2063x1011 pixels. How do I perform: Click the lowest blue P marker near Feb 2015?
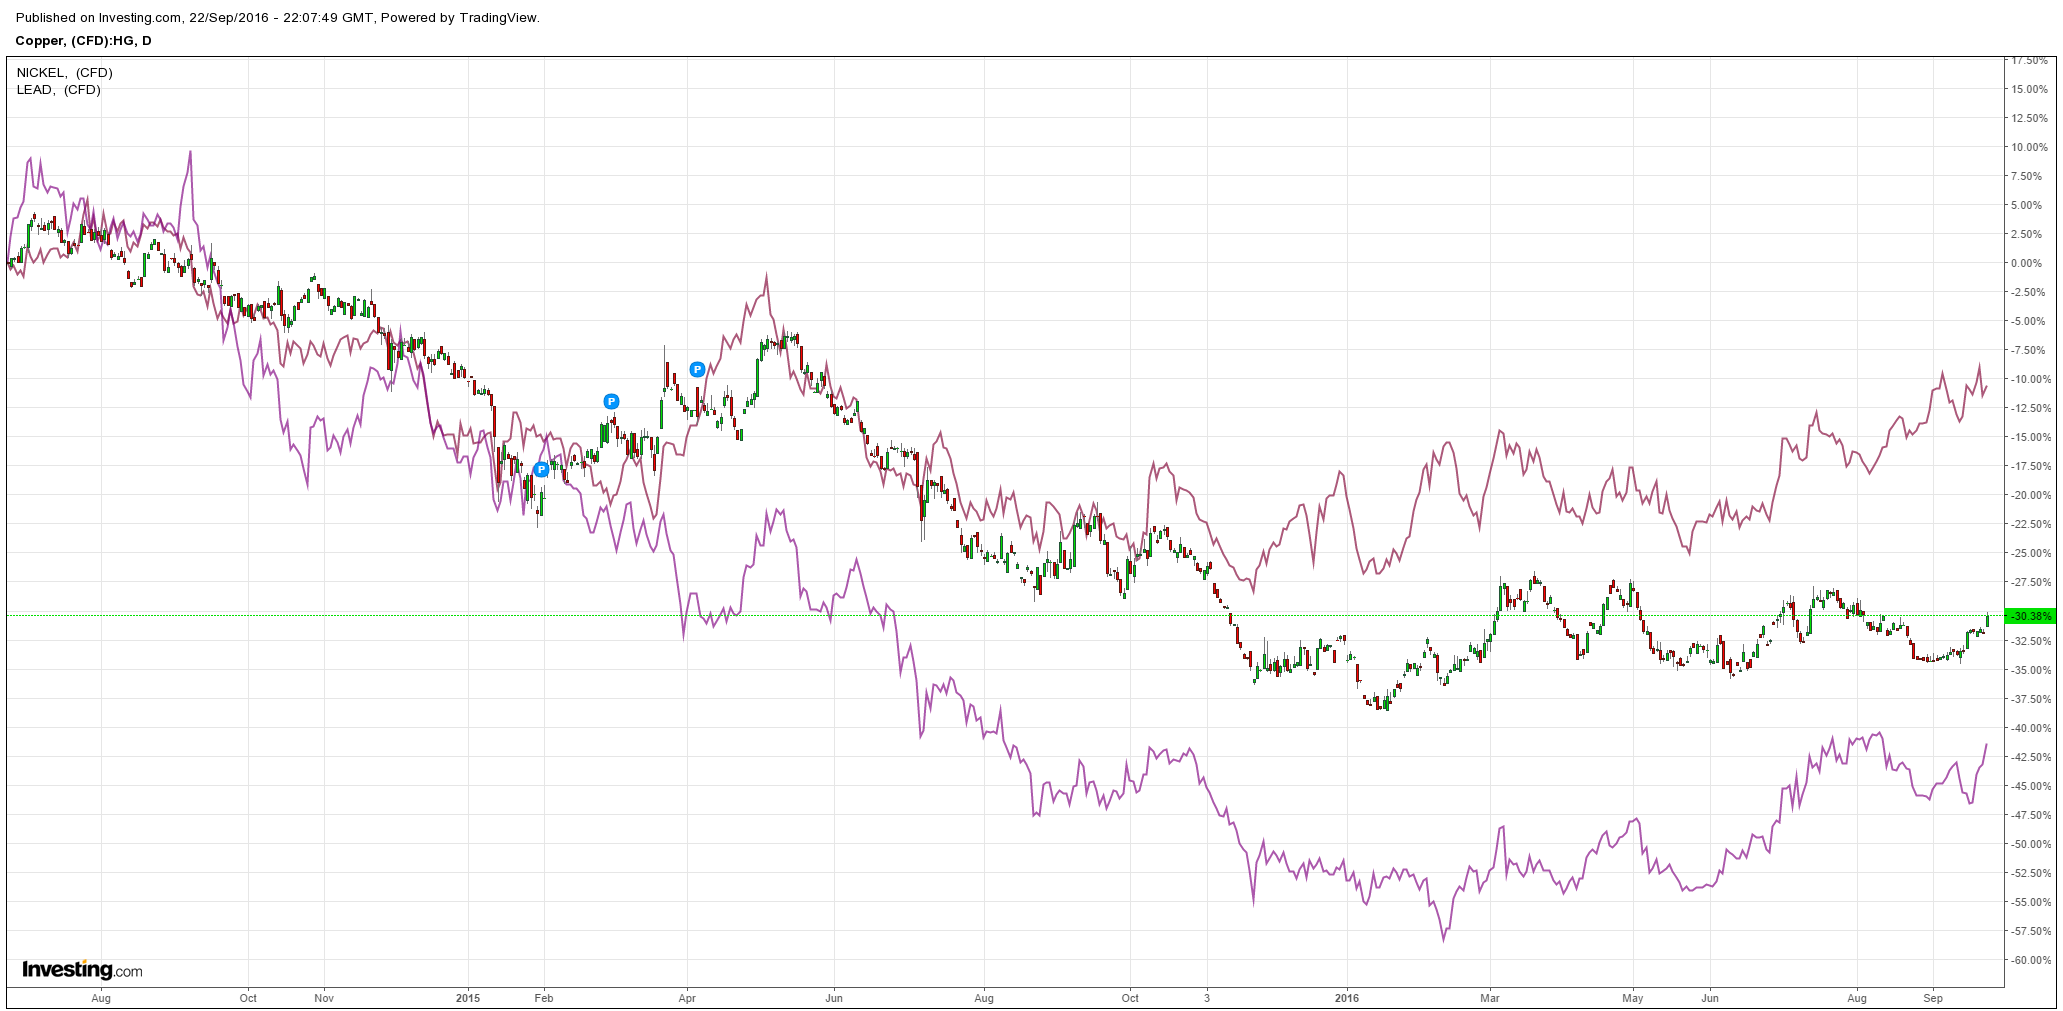tap(541, 469)
